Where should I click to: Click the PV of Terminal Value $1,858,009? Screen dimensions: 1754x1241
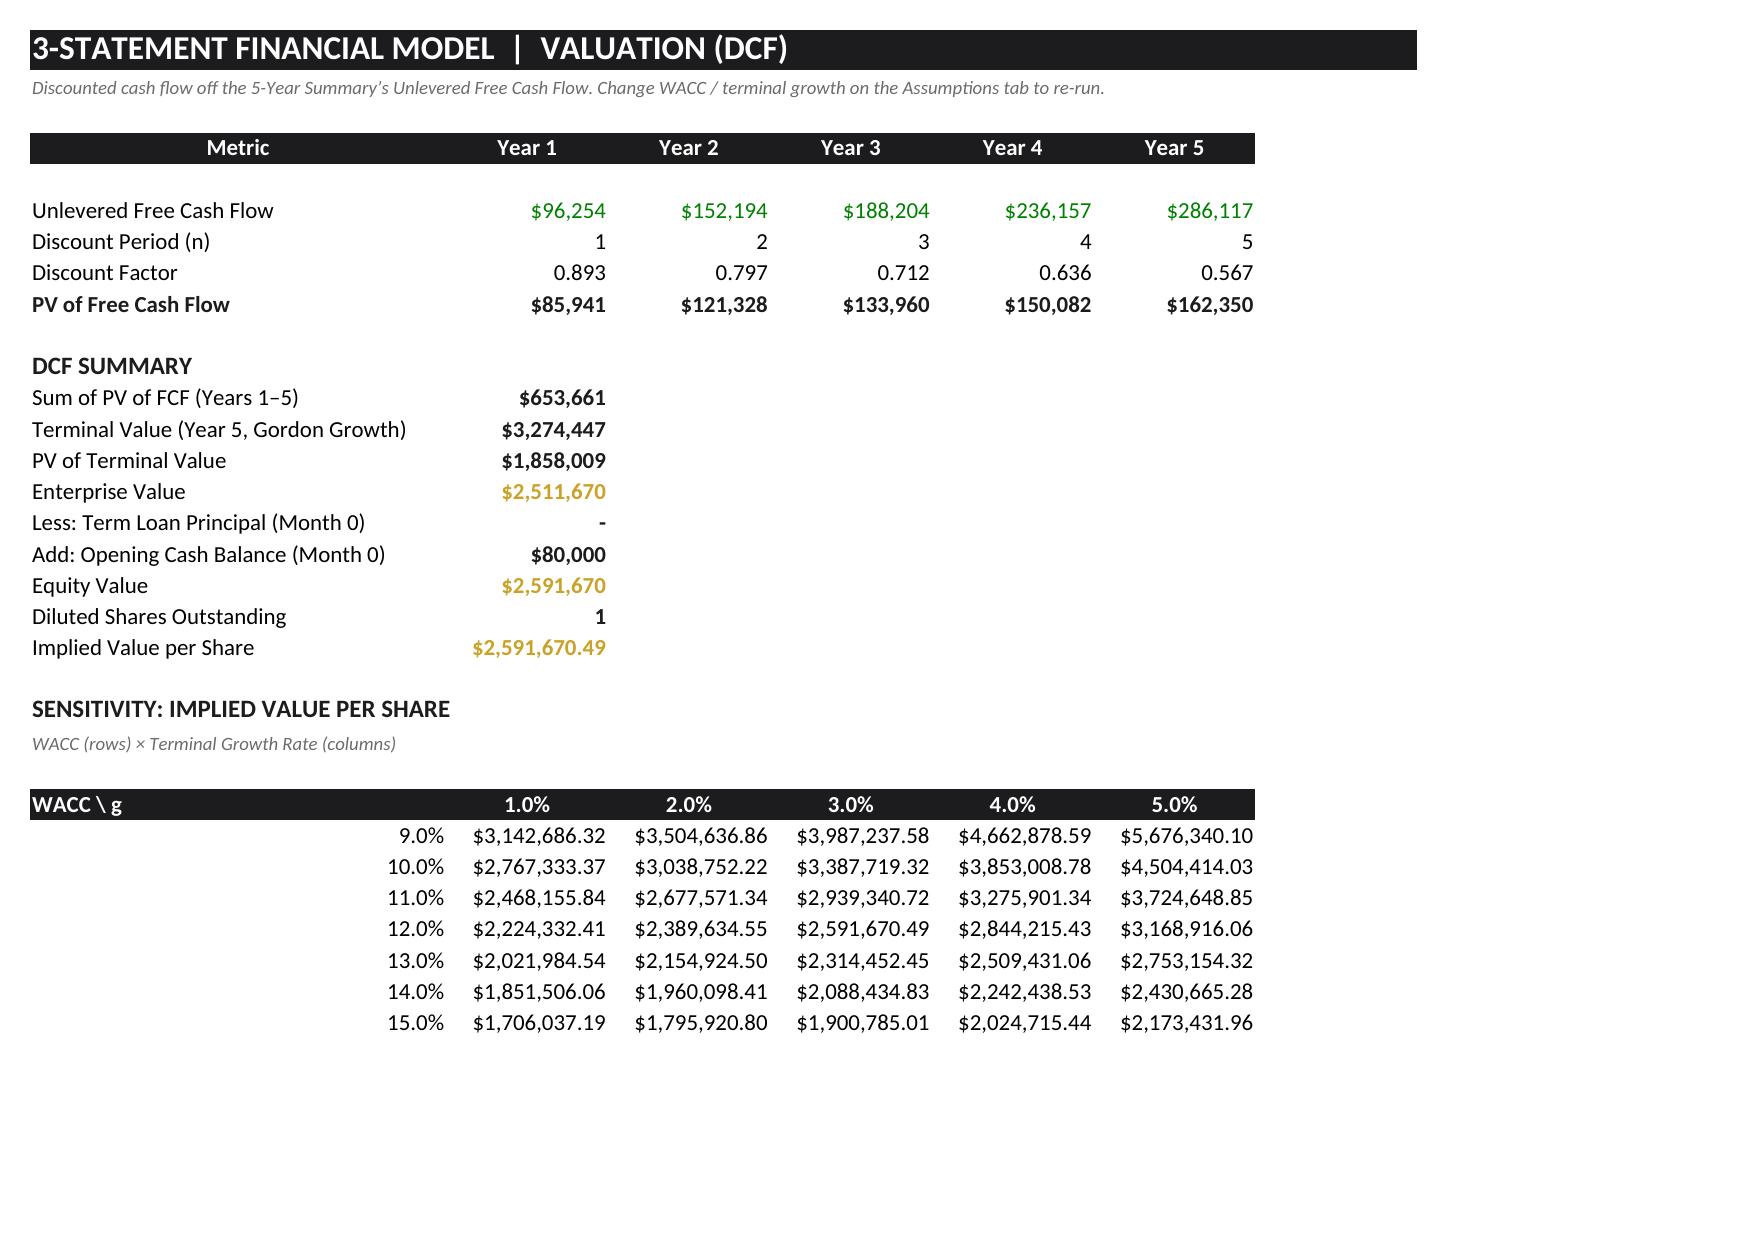tap(554, 461)
